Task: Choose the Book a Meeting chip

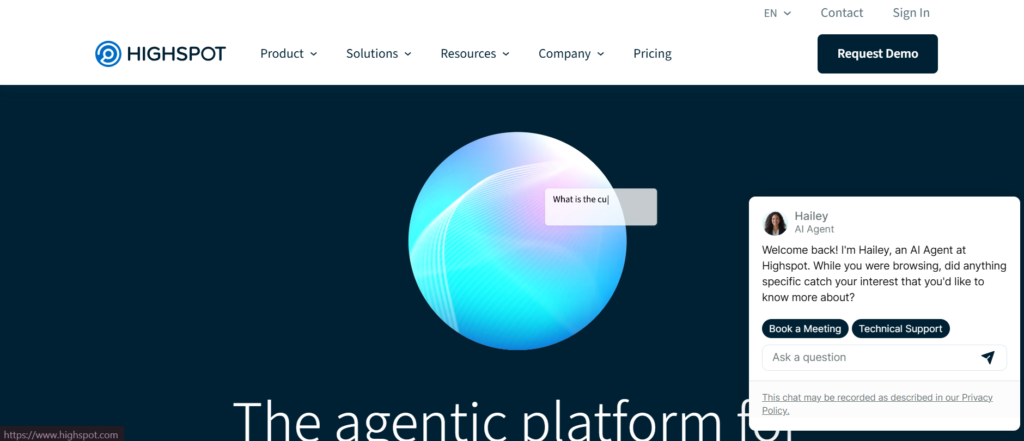Action: tap(806, 328)
